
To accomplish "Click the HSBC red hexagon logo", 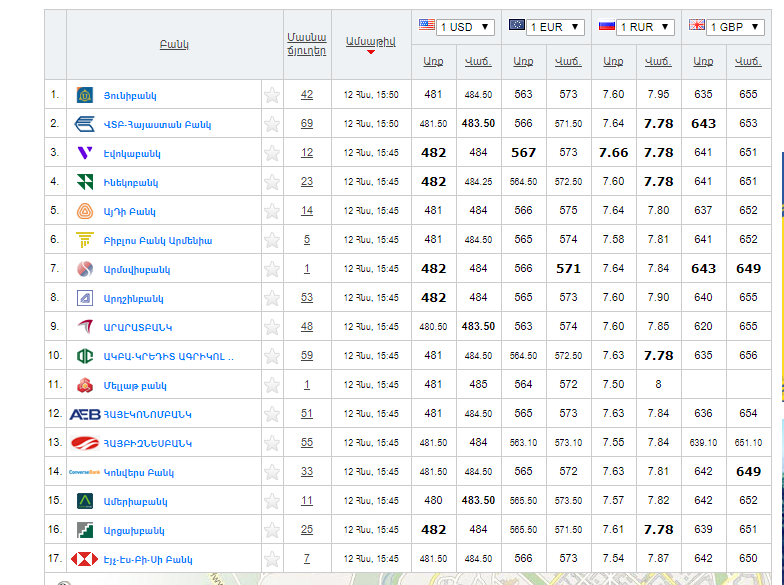I will [x=84, y=559].
